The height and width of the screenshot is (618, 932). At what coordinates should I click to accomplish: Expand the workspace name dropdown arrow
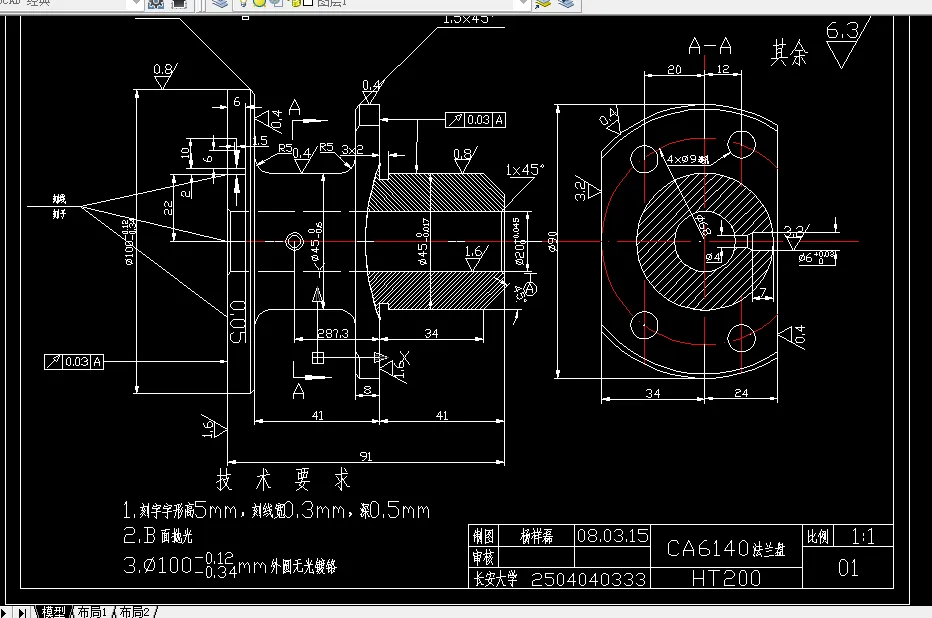pyautogui.click(x=136, y=4)
